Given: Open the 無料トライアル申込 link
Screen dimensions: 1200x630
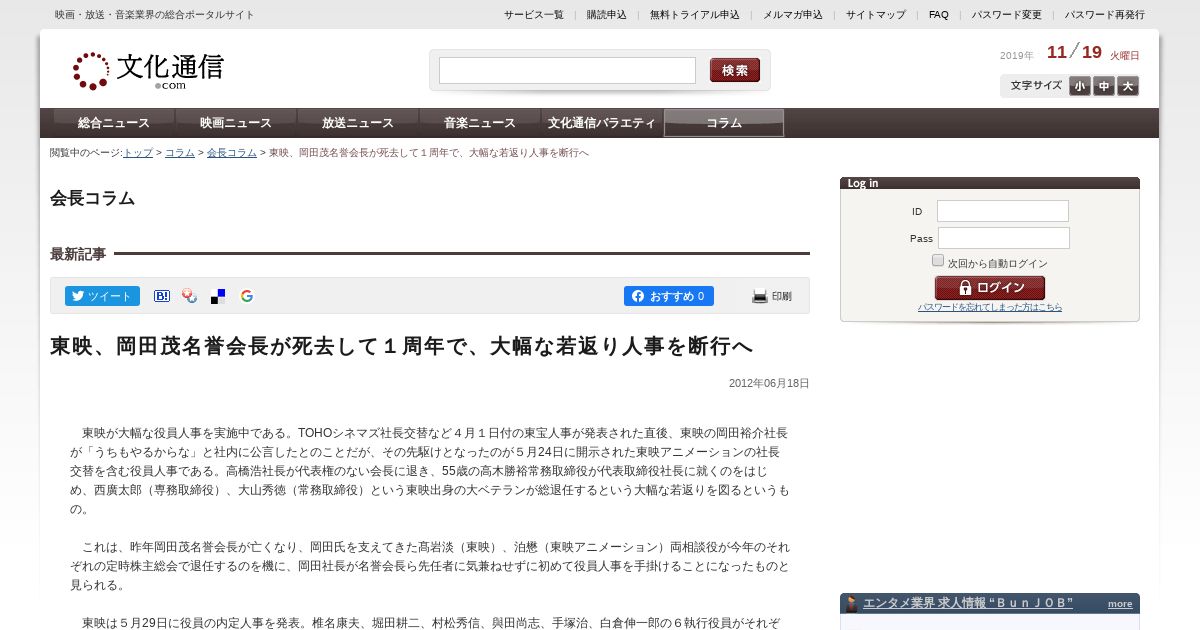Looking at the screenshot, I should [x=695, y=15].
